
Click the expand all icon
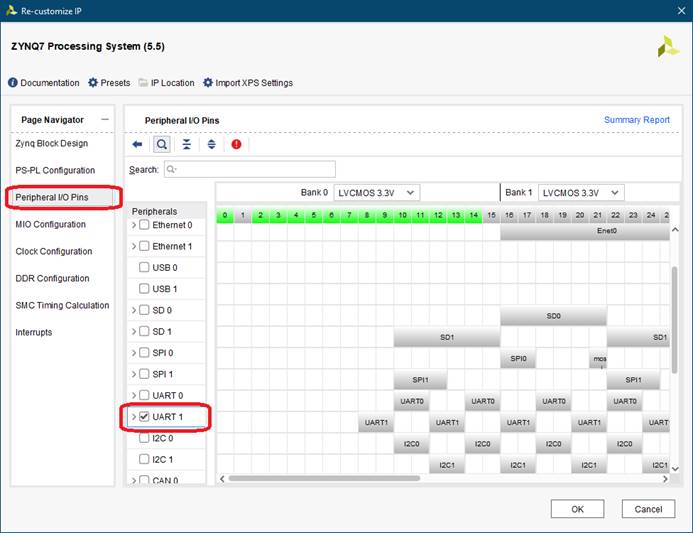tap(211, 144)
